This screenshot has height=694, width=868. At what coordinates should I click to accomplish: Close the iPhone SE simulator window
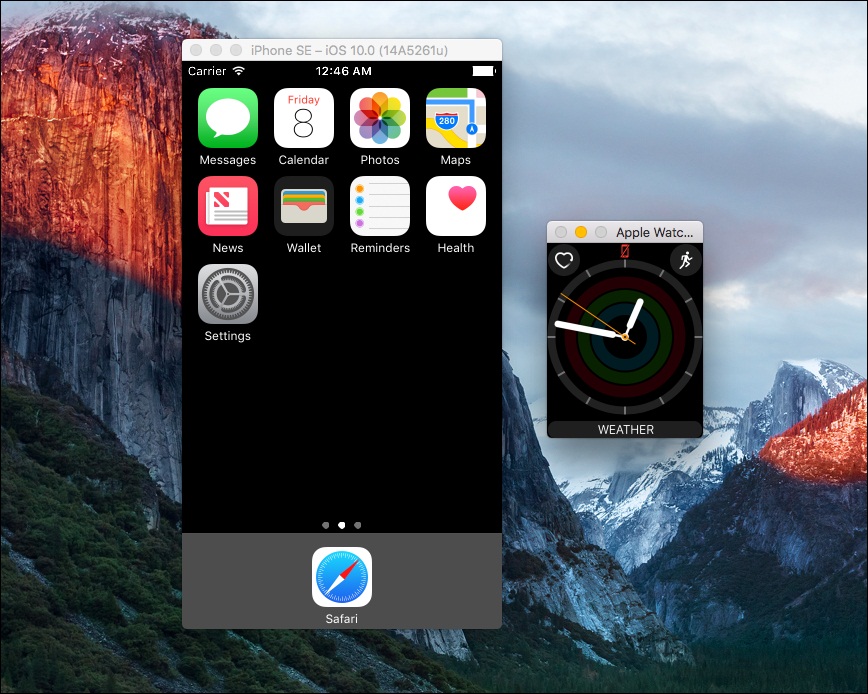tap(196, 50)
